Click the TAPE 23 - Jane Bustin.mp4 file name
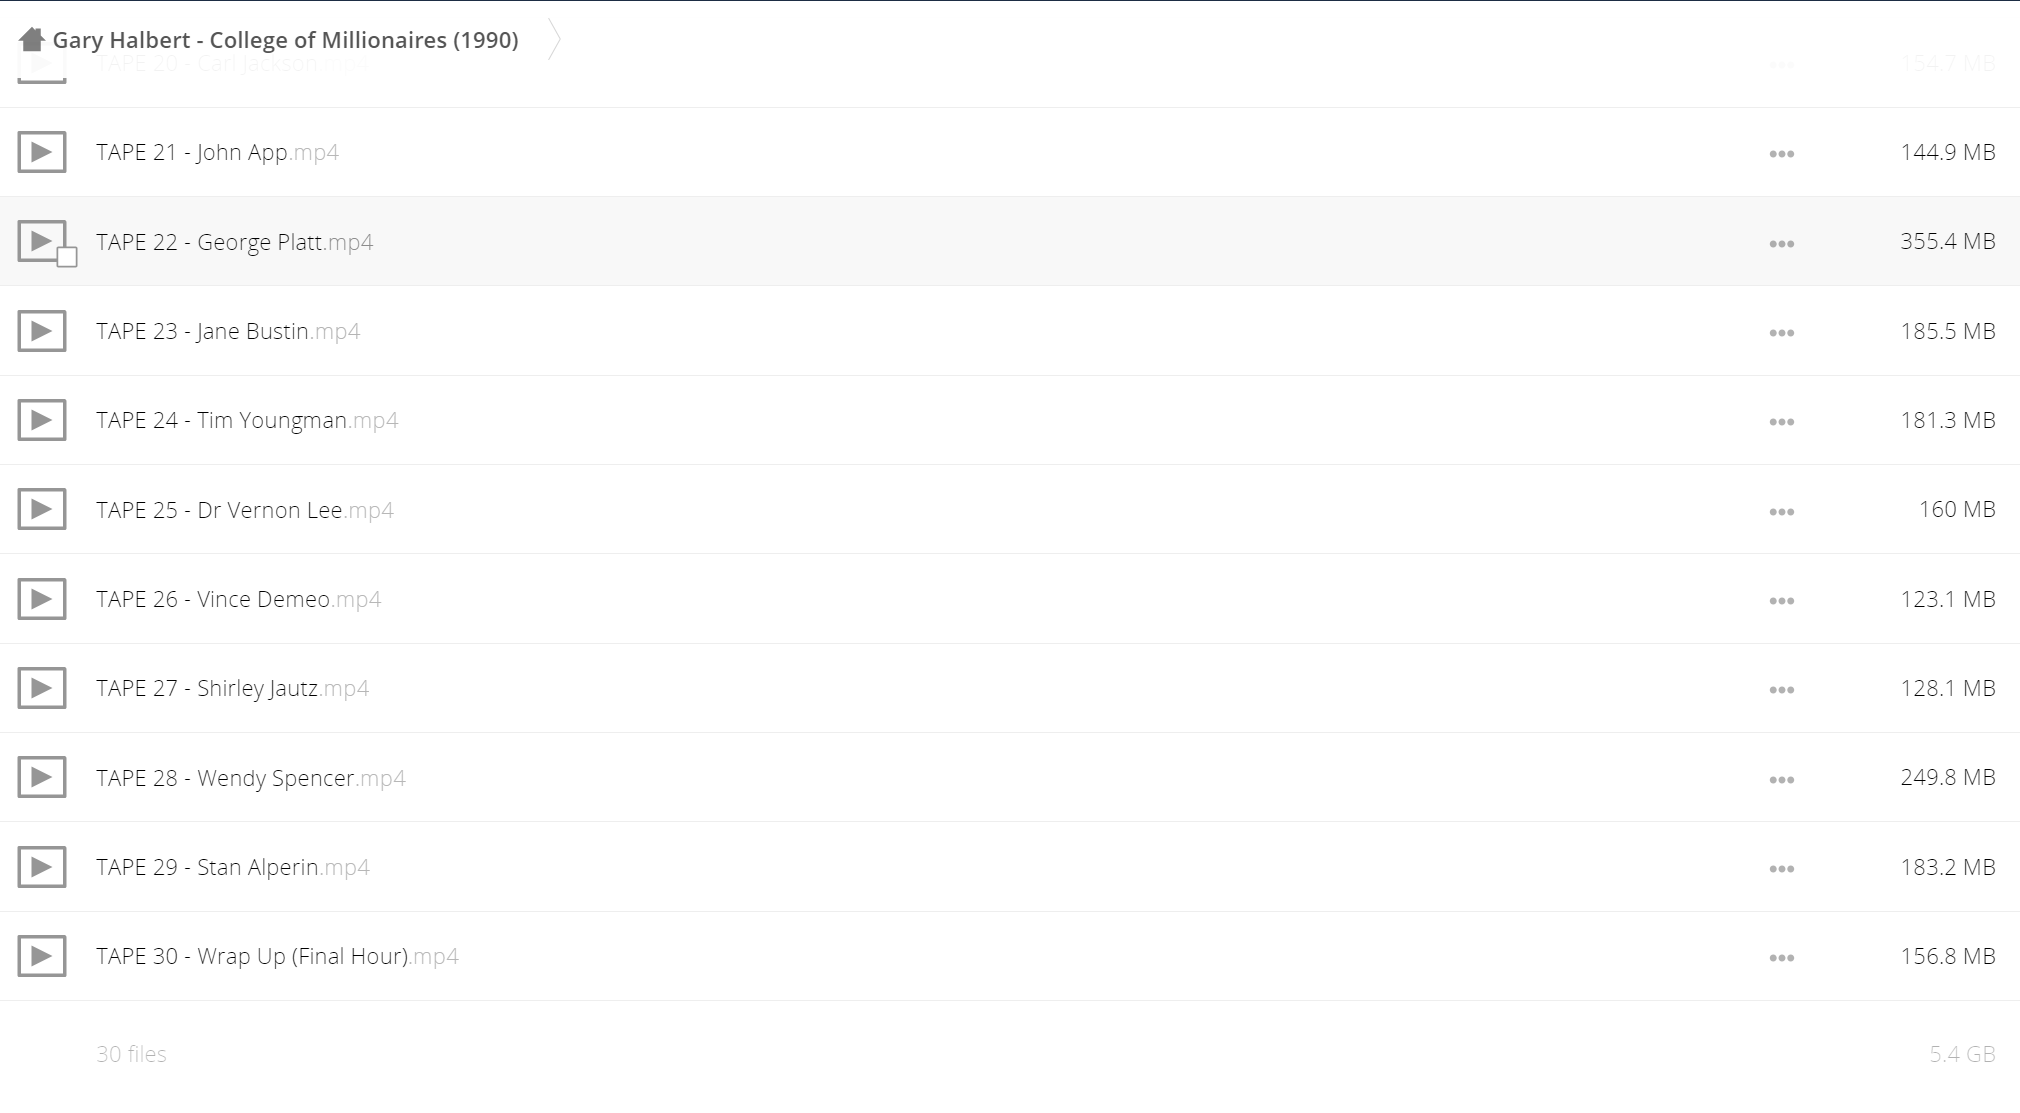Screen dimensions: 2020x1113 (227, 331)
